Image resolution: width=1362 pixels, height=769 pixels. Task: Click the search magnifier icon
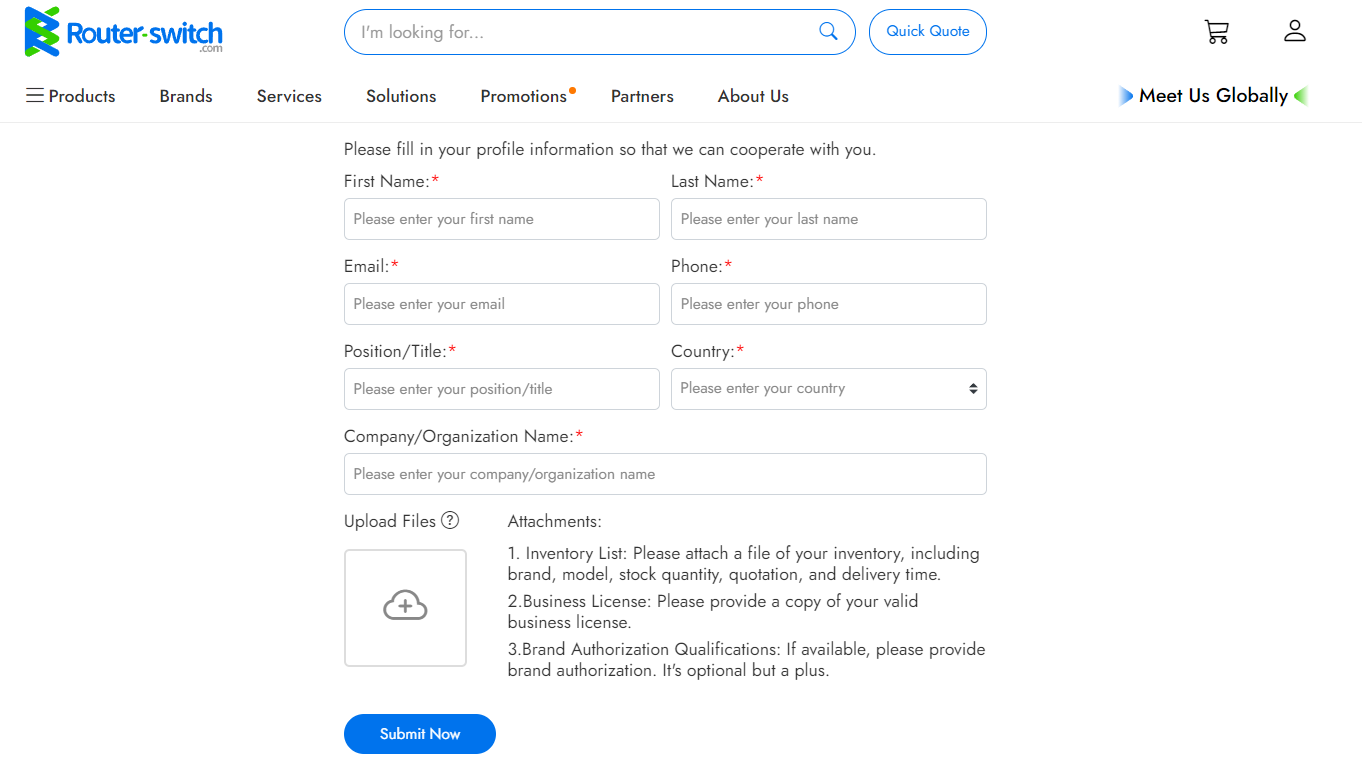[x=828, y=31]
